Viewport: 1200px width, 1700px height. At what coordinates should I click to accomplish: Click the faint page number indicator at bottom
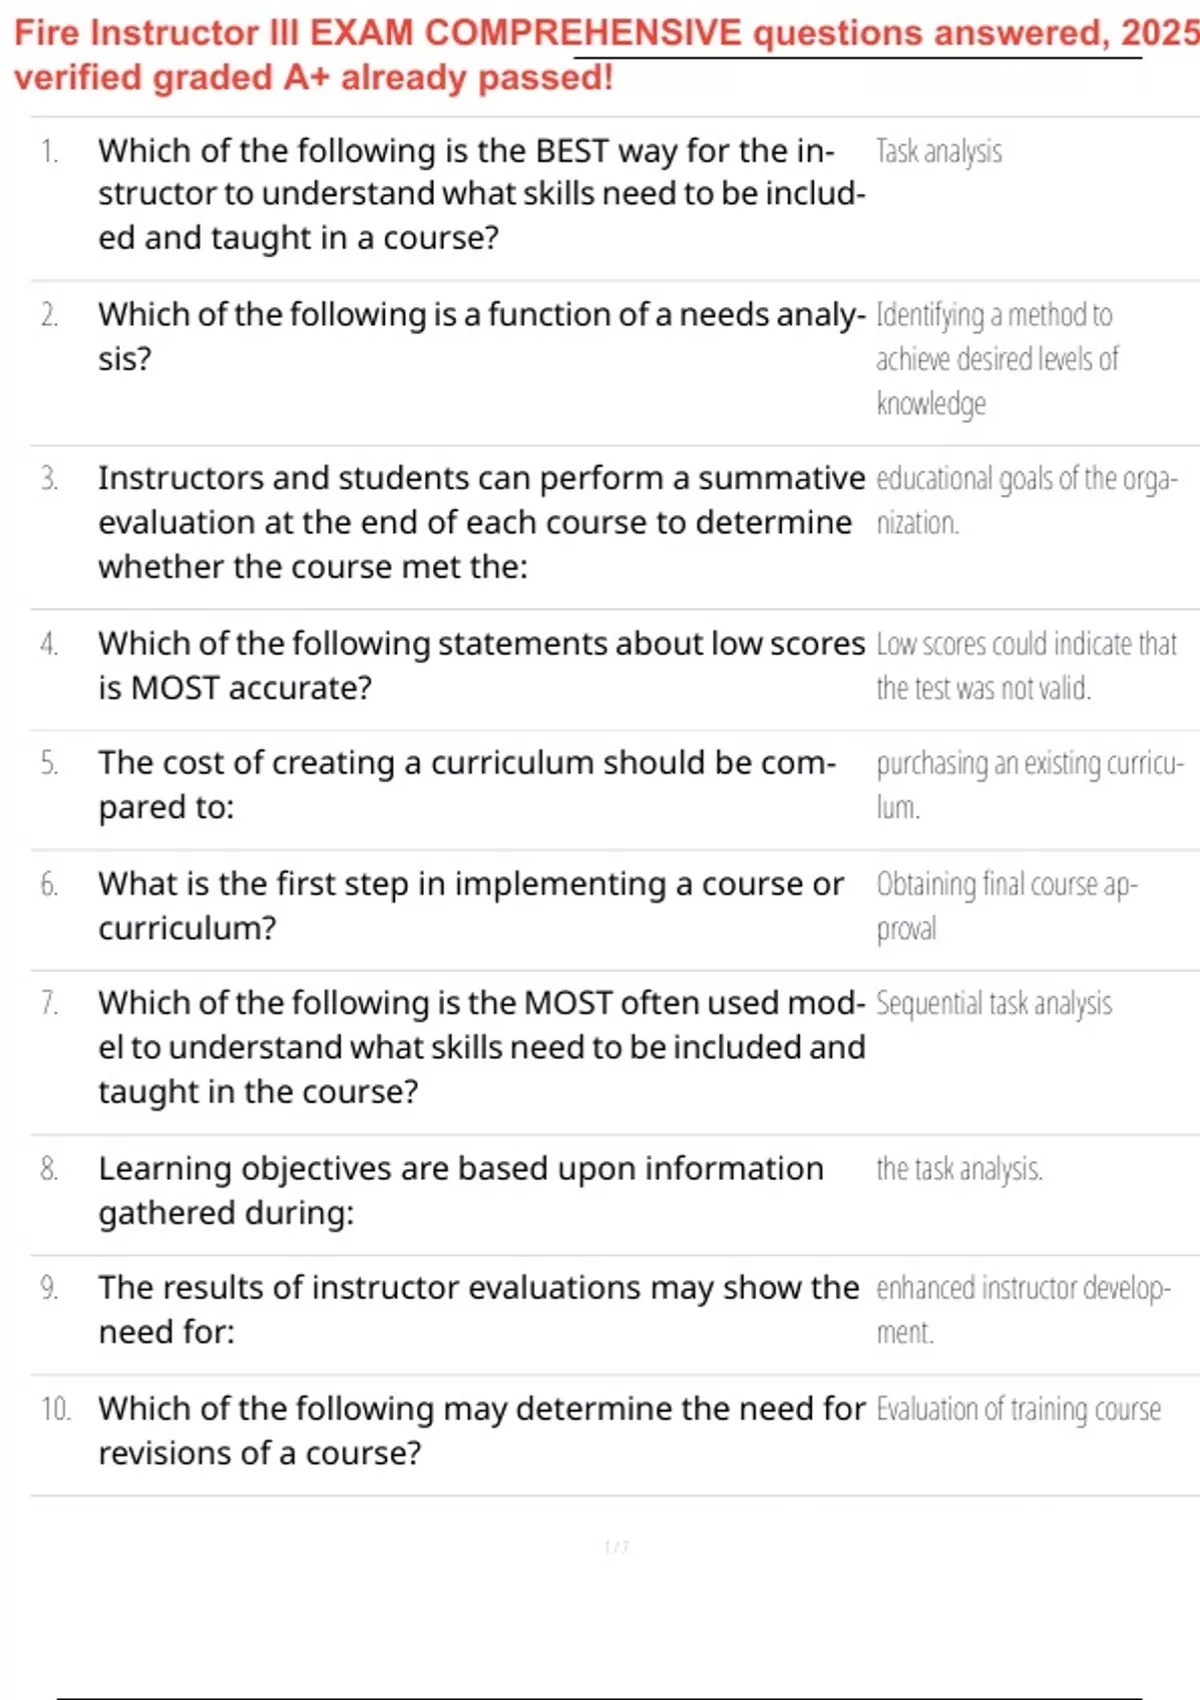click(x=616, y=1547)
